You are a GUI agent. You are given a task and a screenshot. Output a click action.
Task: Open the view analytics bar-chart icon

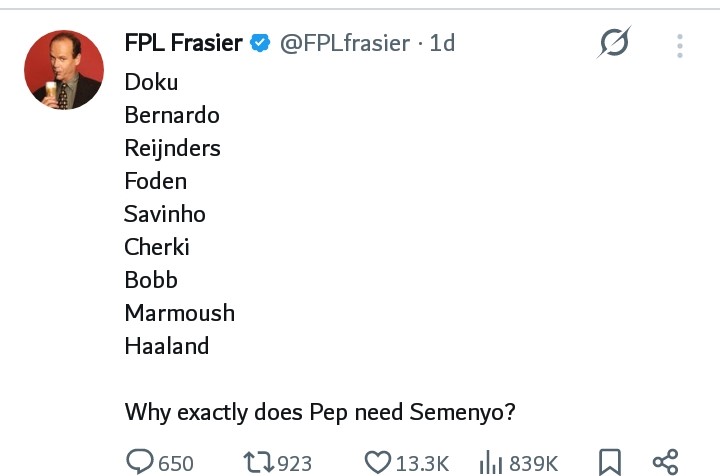(491, 462)
